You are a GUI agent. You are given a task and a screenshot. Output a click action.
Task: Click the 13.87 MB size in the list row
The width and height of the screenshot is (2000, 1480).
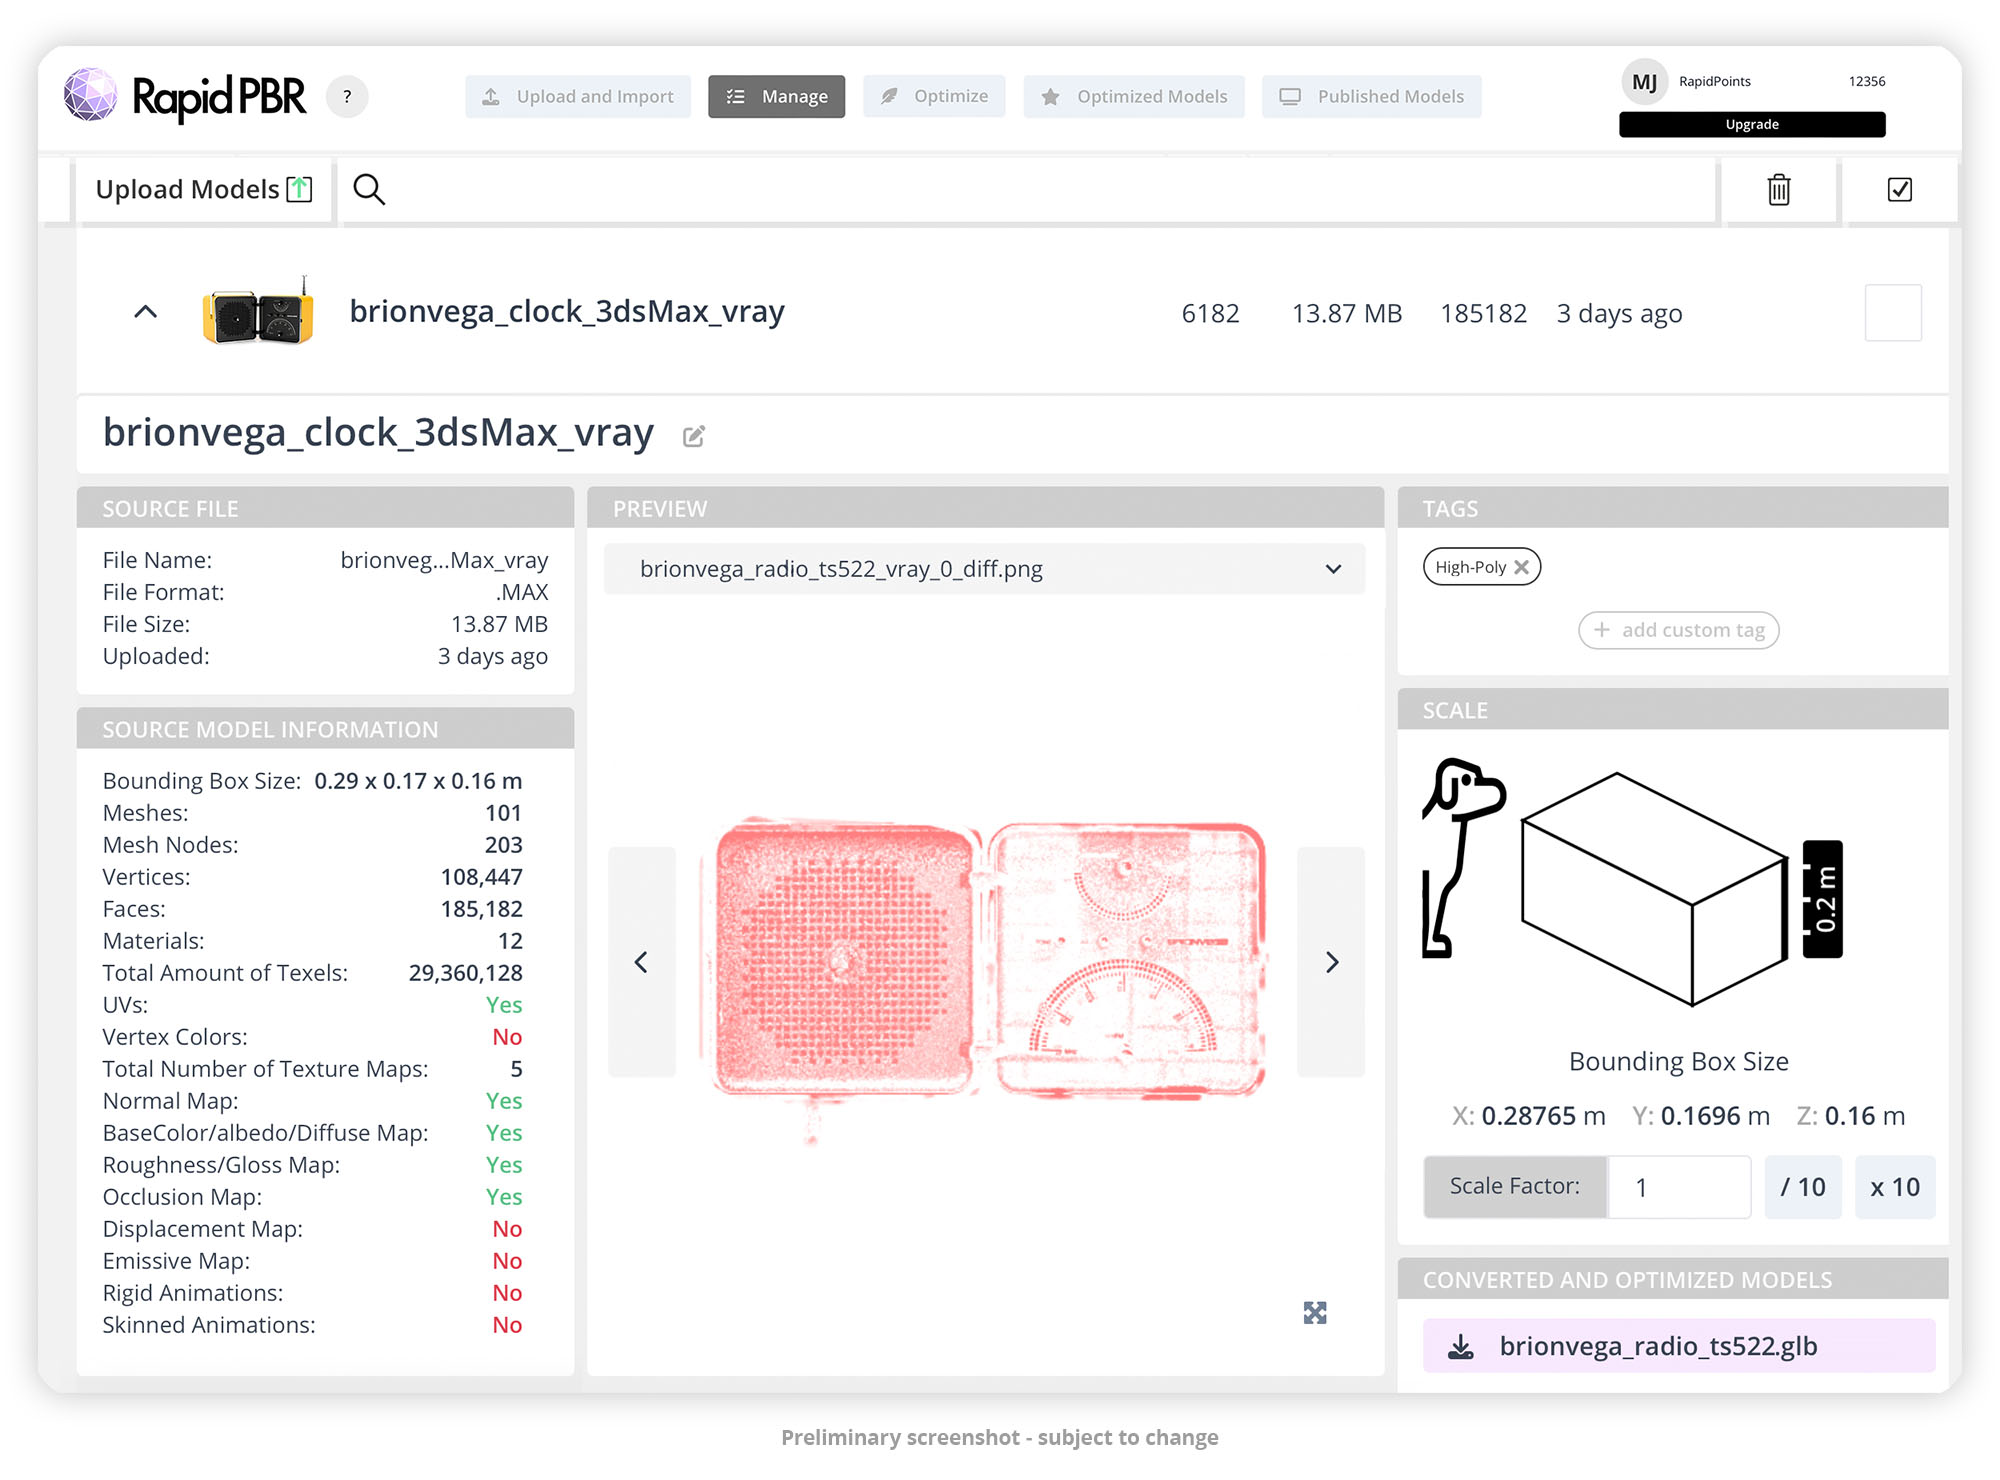[x=1347, y=314]
